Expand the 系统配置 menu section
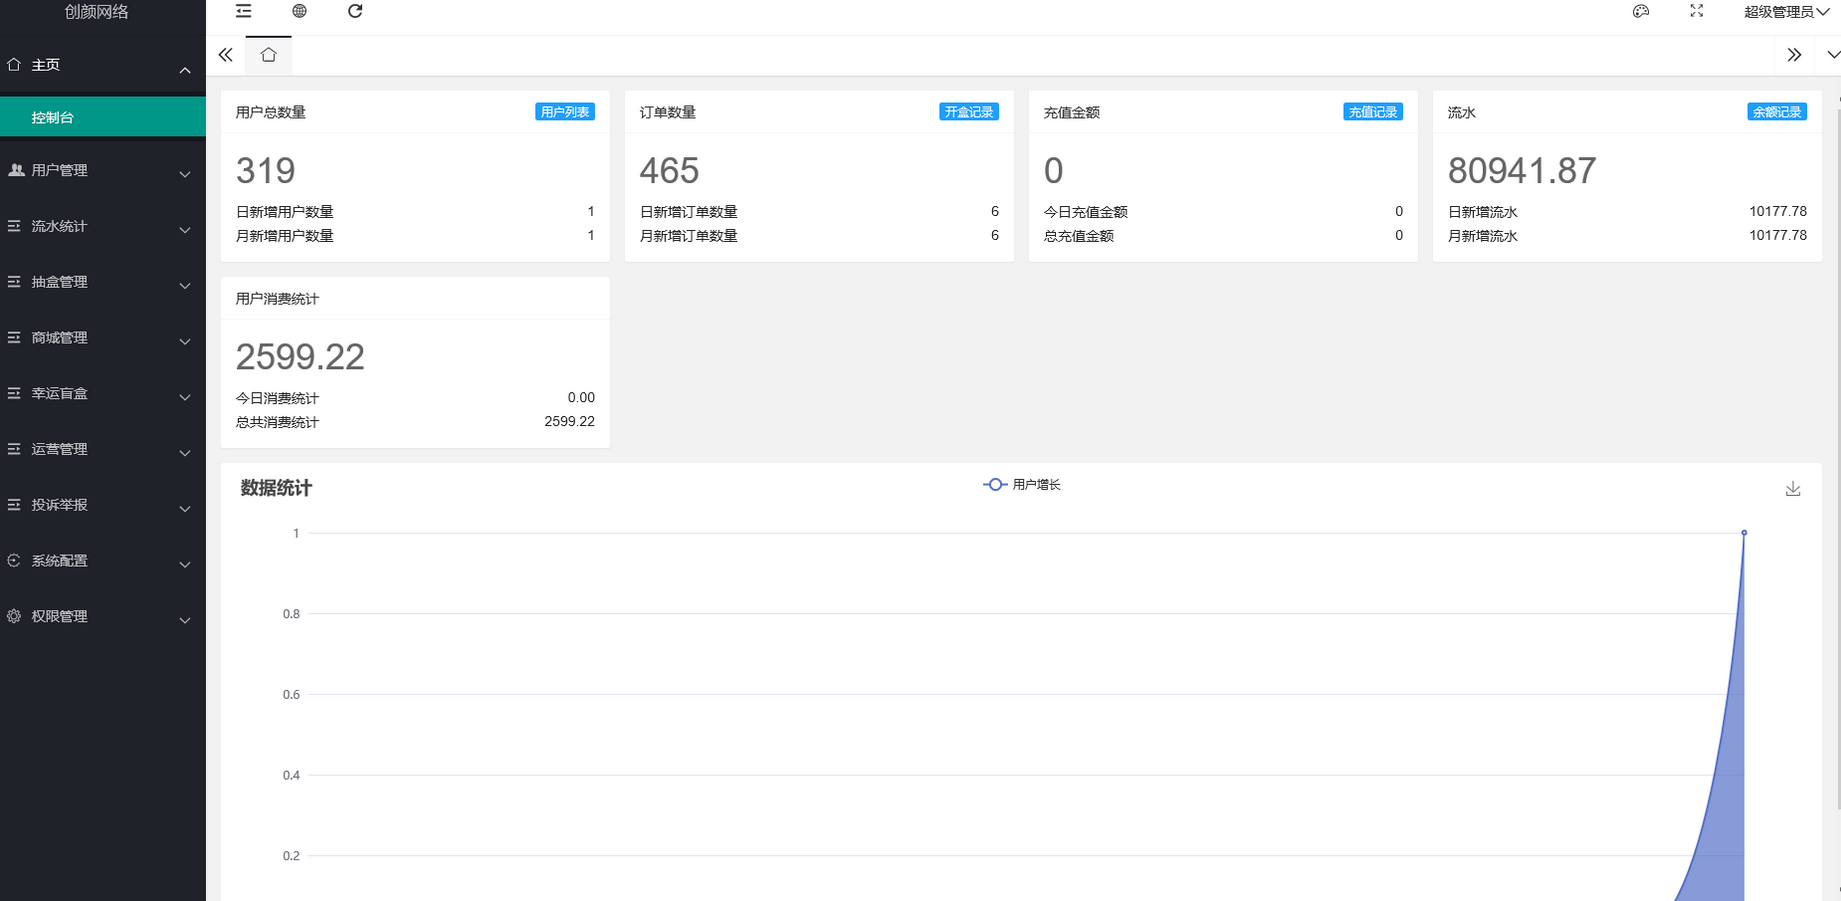This screenshot has width=1841, height=901. [100, 561]
